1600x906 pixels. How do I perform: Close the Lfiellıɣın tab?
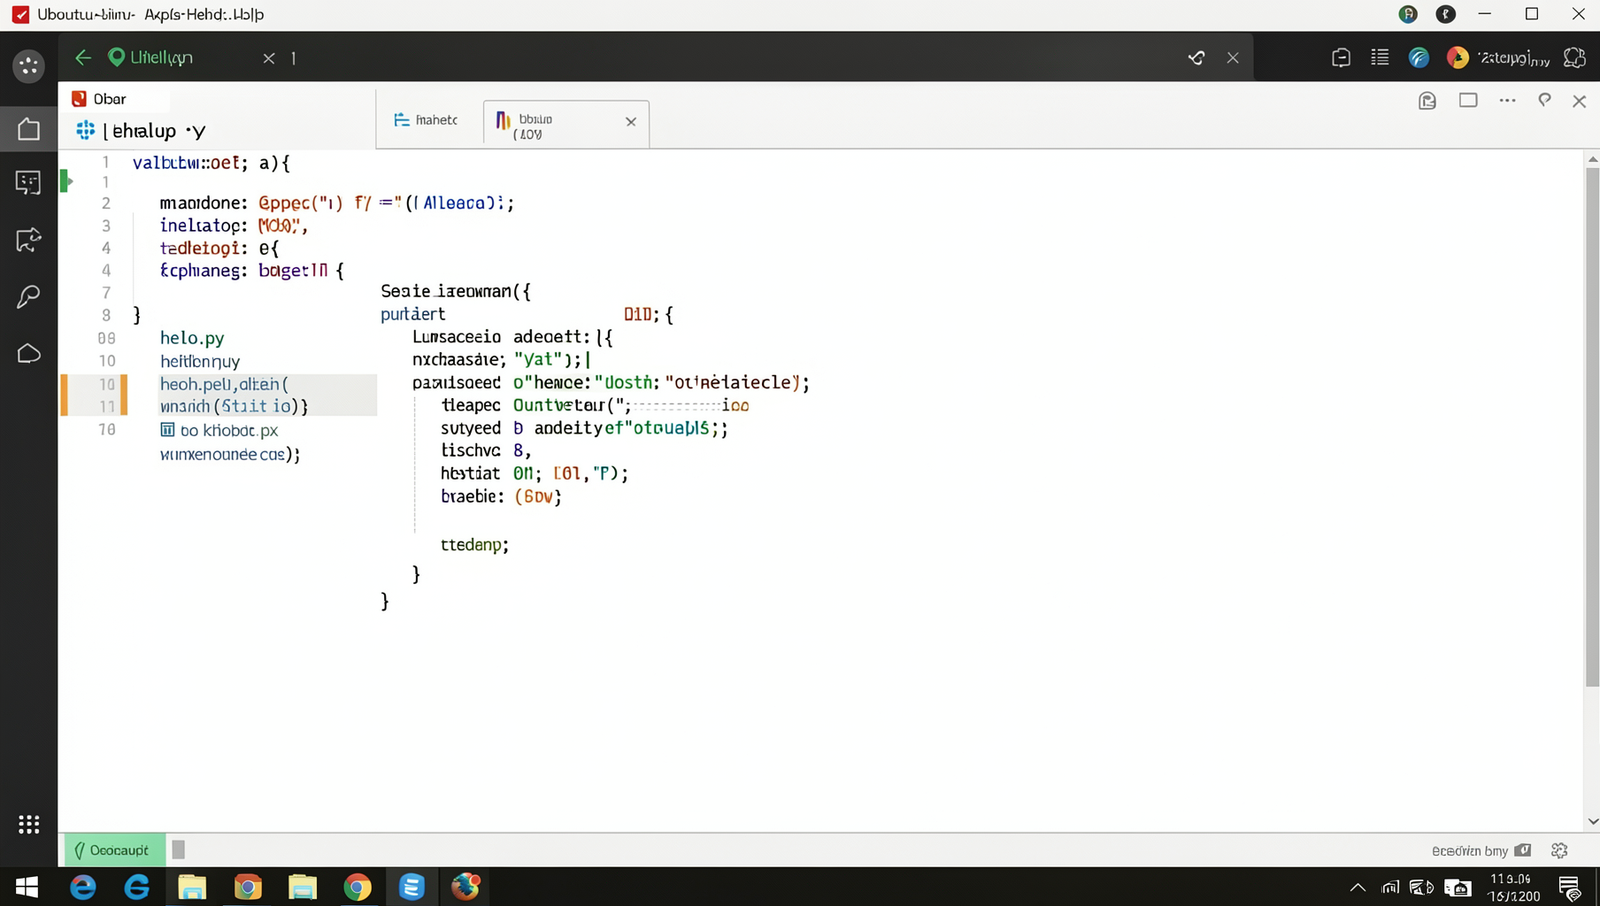[x=269, y=58]
